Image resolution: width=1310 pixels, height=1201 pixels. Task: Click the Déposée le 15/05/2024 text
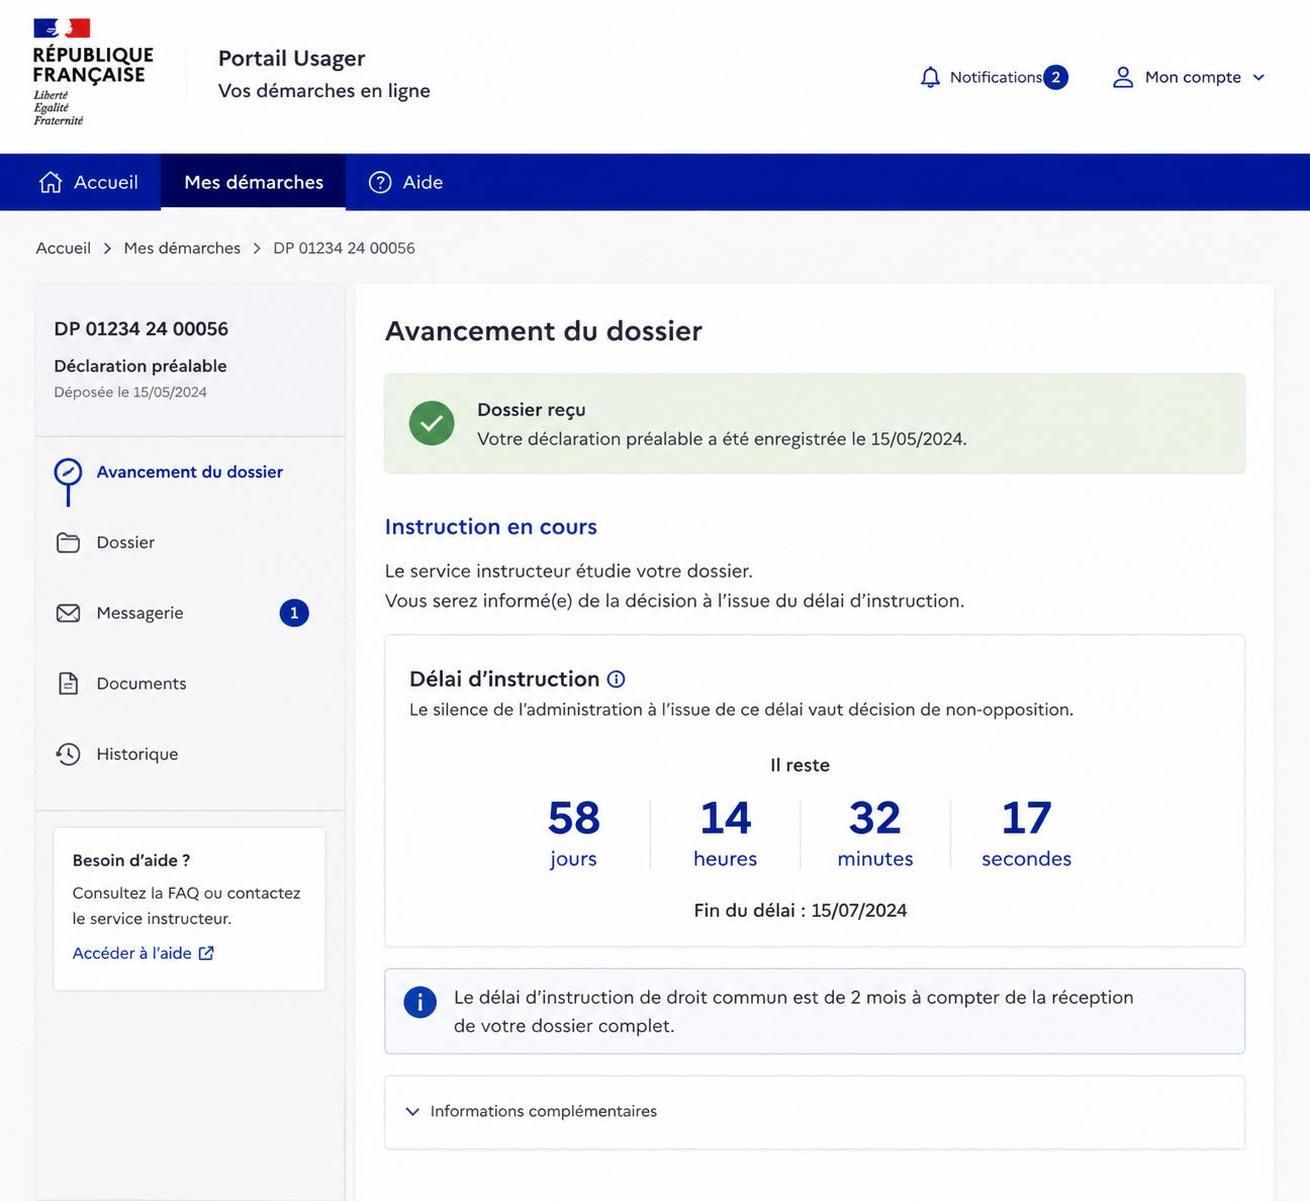click(x=130, y=392)
